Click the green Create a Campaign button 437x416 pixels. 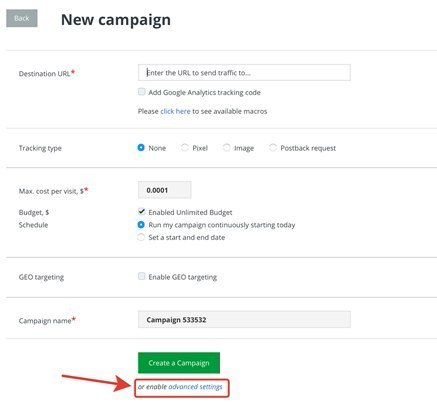(179, 363)
